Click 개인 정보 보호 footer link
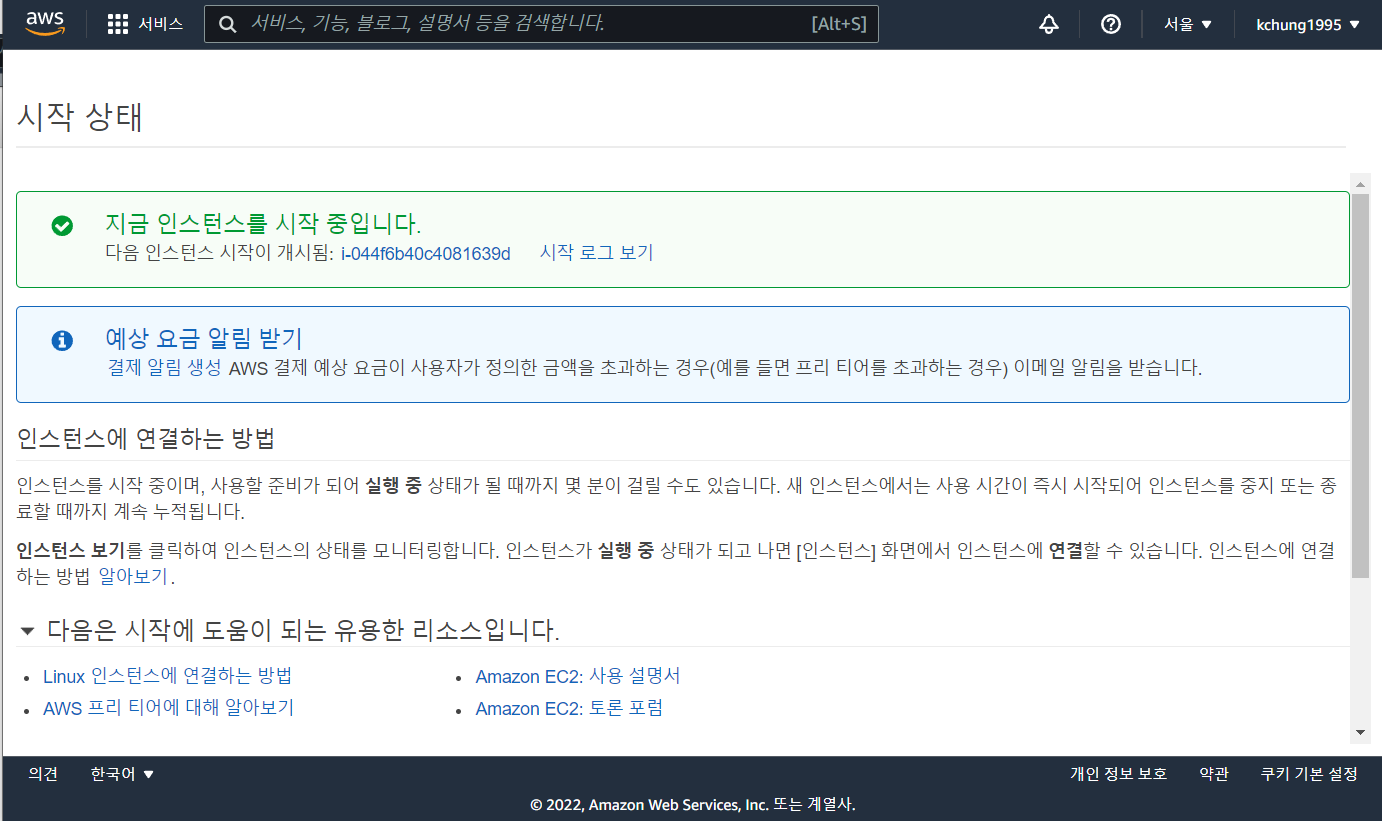 [1118, 774]
